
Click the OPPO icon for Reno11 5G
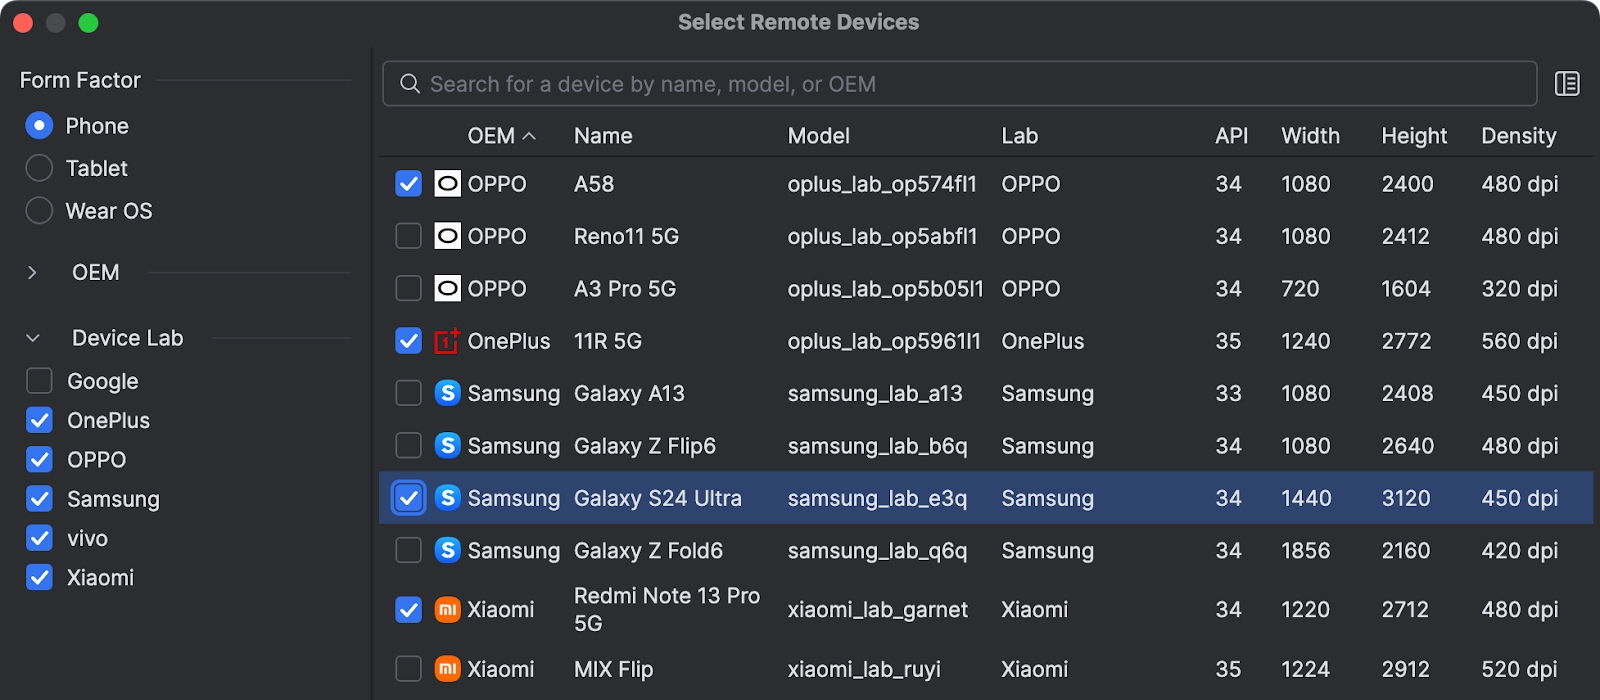pyautogui.click(x=448, y=236)
